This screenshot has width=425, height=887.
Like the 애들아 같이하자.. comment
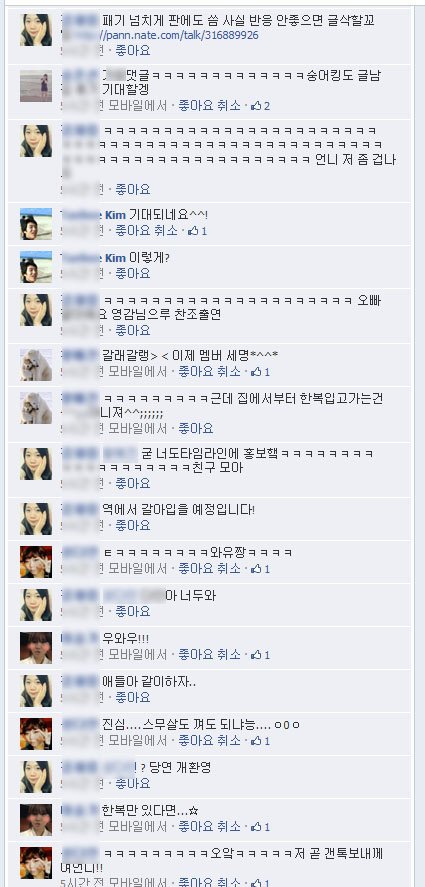pos(133,698)
